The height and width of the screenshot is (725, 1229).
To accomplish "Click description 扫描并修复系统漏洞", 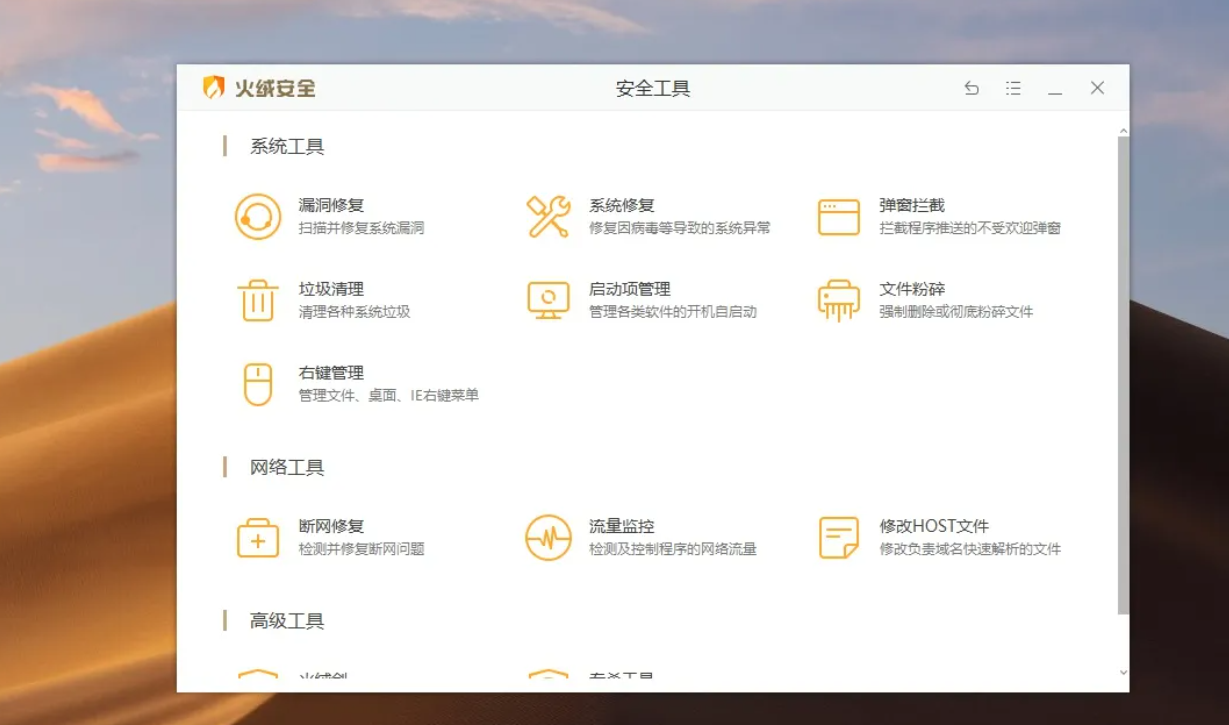I will (361, 228).
